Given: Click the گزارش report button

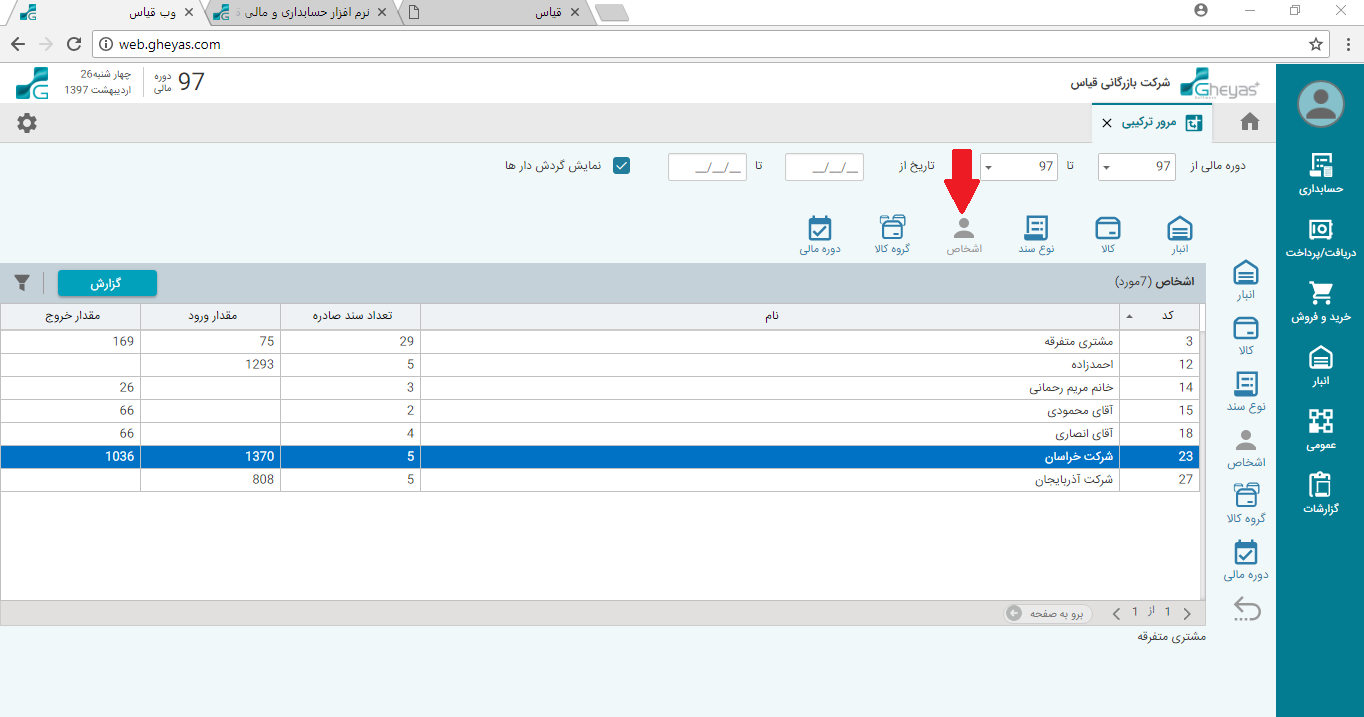Looking at the screenshot, I should coord(107,283).
